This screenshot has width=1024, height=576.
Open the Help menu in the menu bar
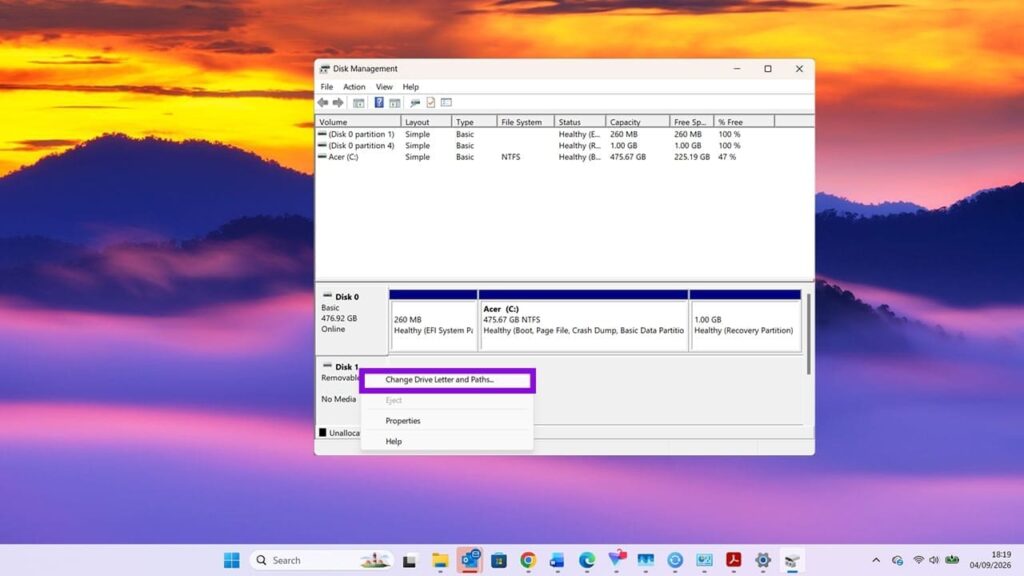[x=410, y=87]
